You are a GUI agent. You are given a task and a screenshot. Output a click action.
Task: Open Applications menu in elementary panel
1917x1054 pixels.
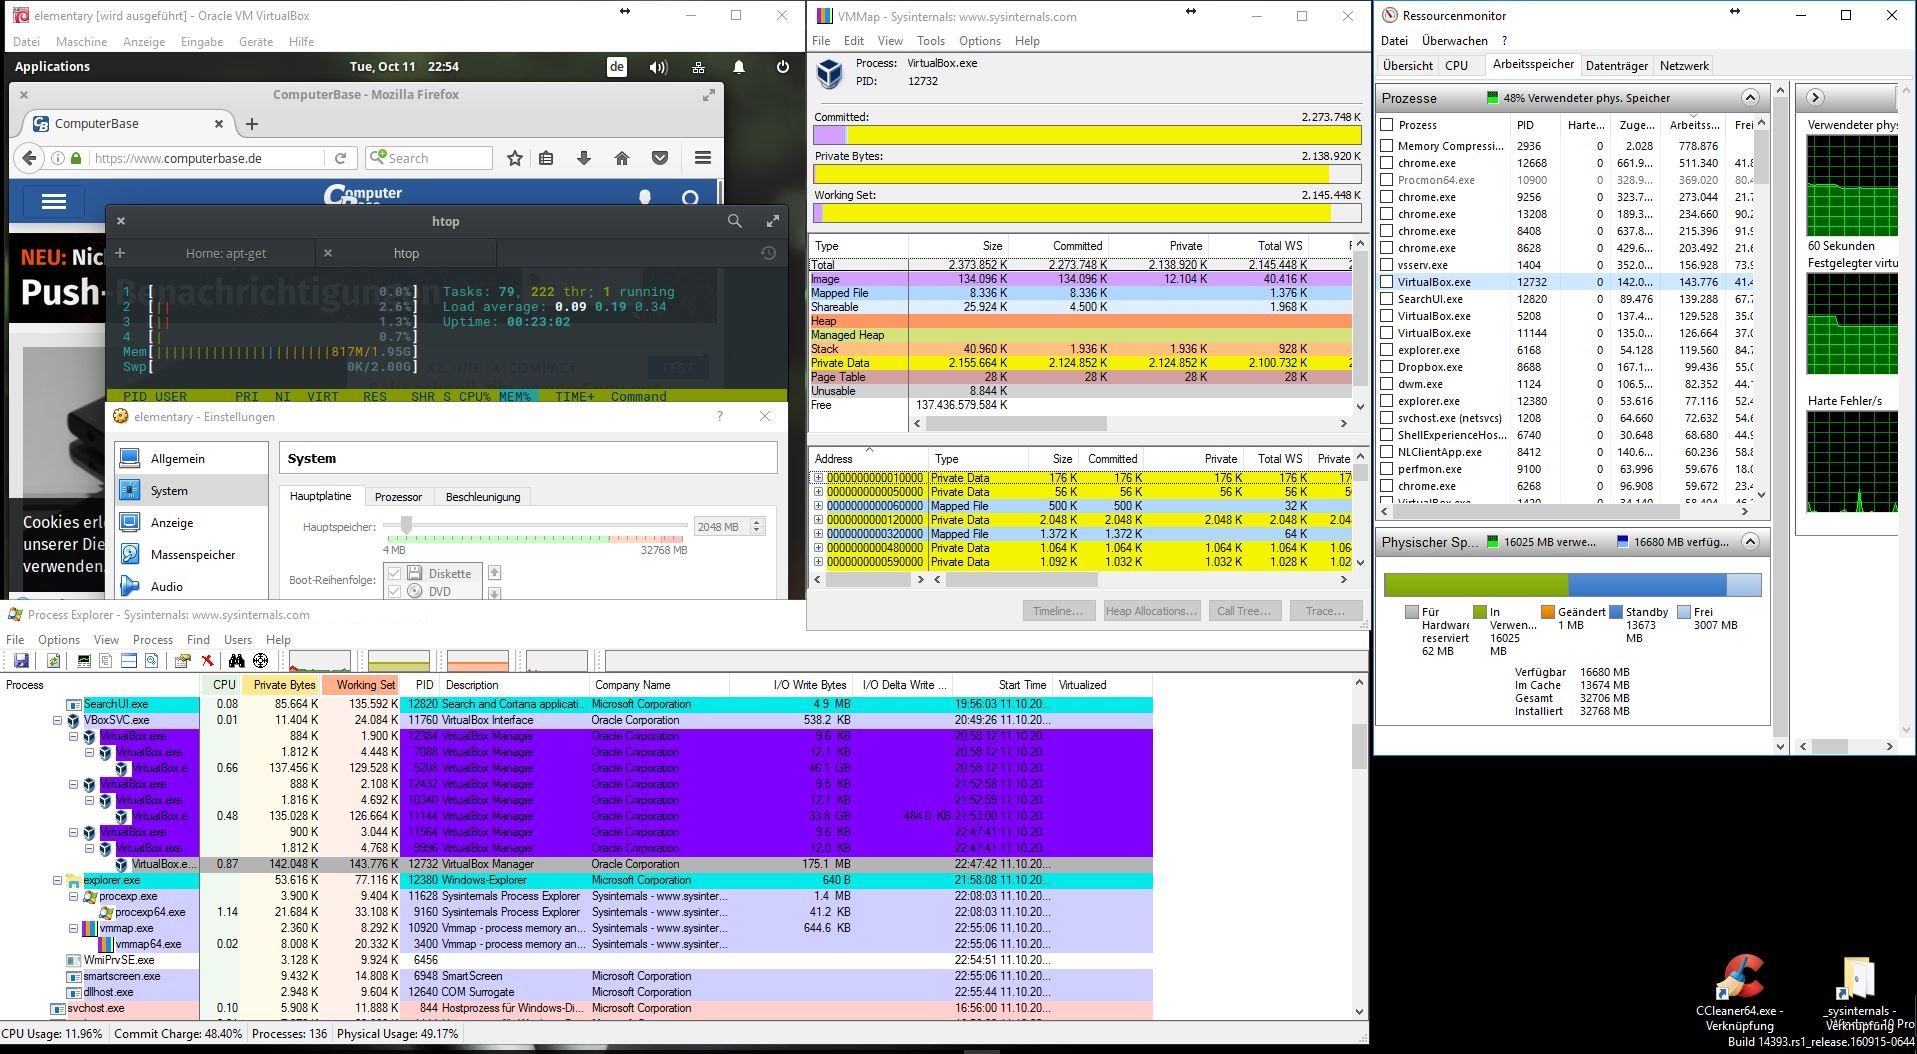coord(52,67)
